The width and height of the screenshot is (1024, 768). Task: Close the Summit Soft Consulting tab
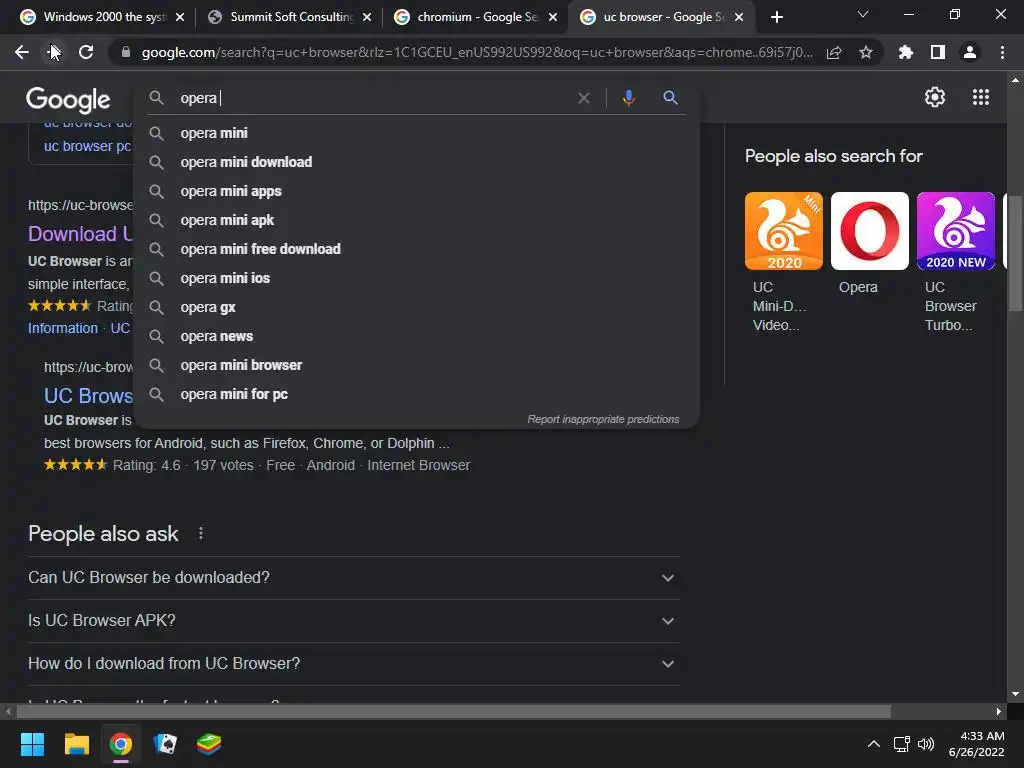[x=367, y=17]
